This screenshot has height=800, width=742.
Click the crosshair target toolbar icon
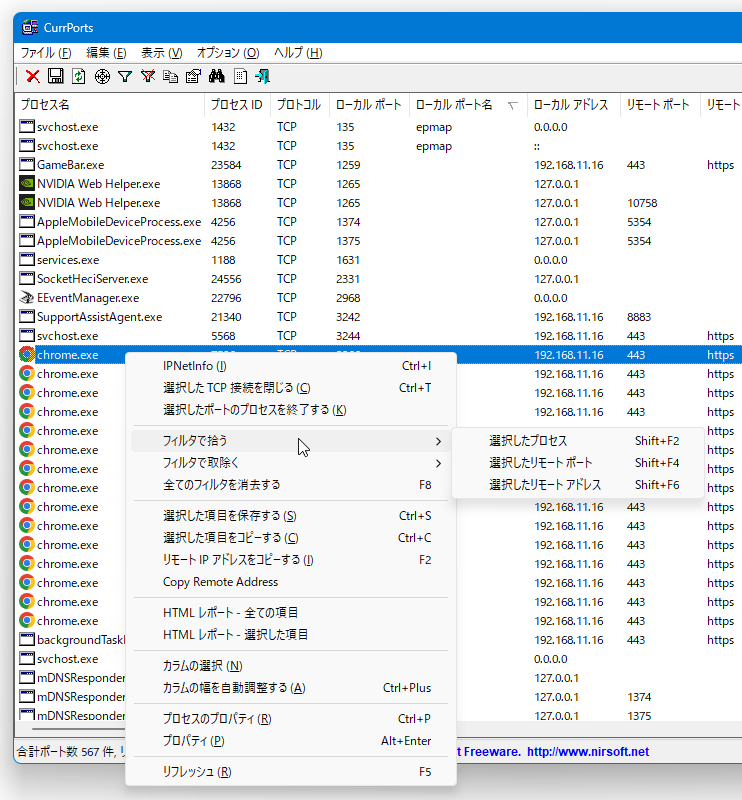pyautogui.click(x=102, y=77)
